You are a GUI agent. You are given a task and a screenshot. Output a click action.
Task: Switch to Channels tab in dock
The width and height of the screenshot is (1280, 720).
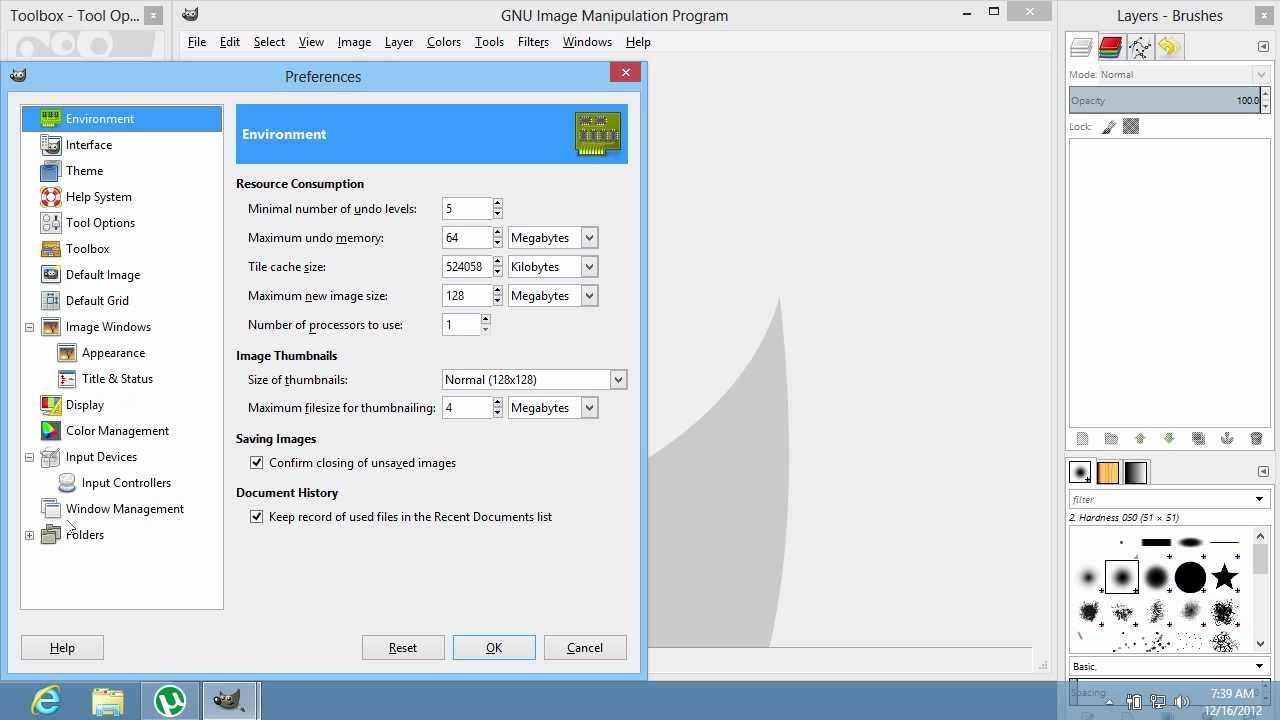coord(1110,47)
